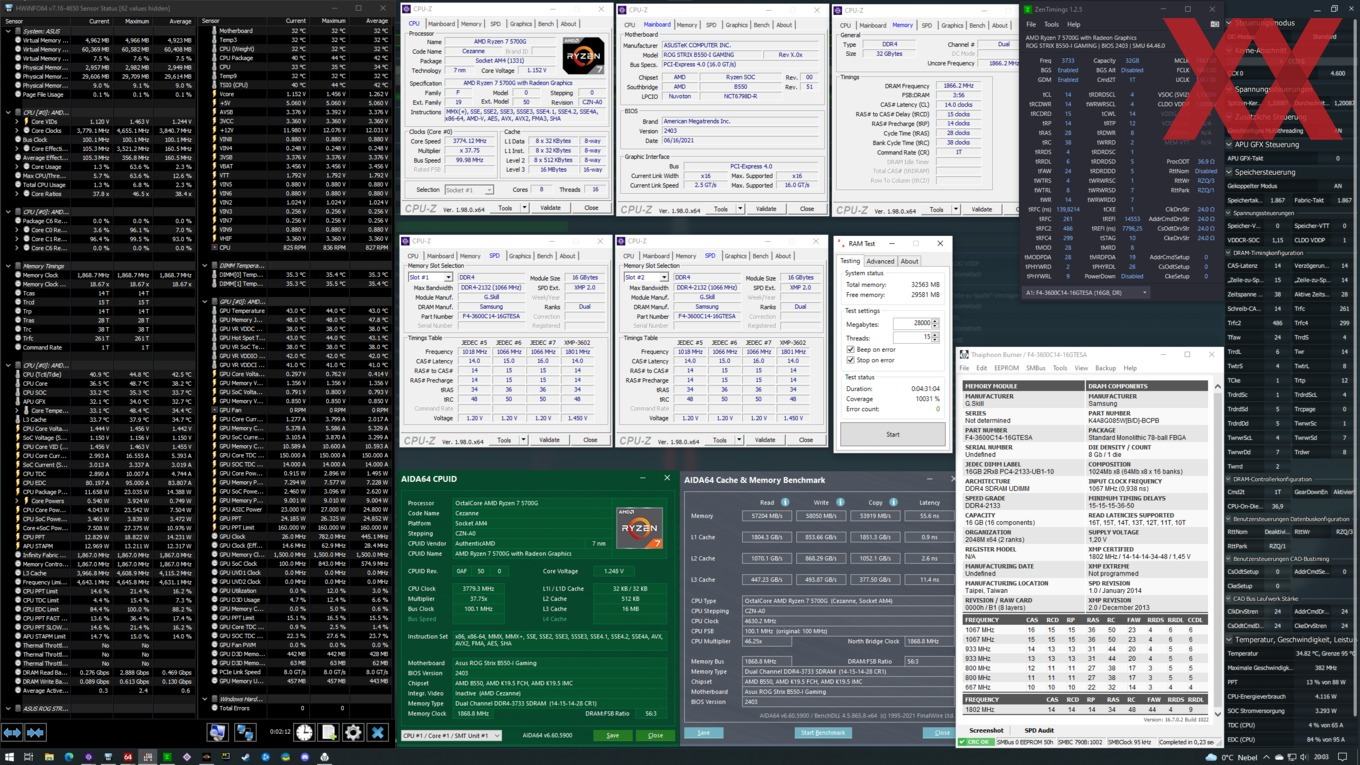Open SMBus menu in Thaiphoon Burner
The image size is (1360, 765).
pos(1036,368)
